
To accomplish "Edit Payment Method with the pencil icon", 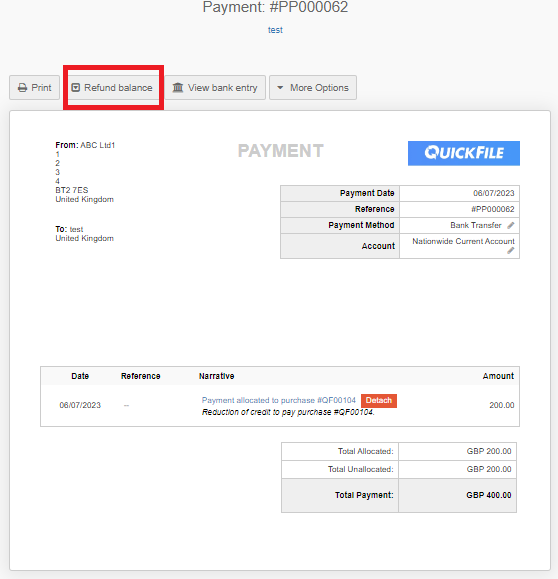I will [511, 225].
